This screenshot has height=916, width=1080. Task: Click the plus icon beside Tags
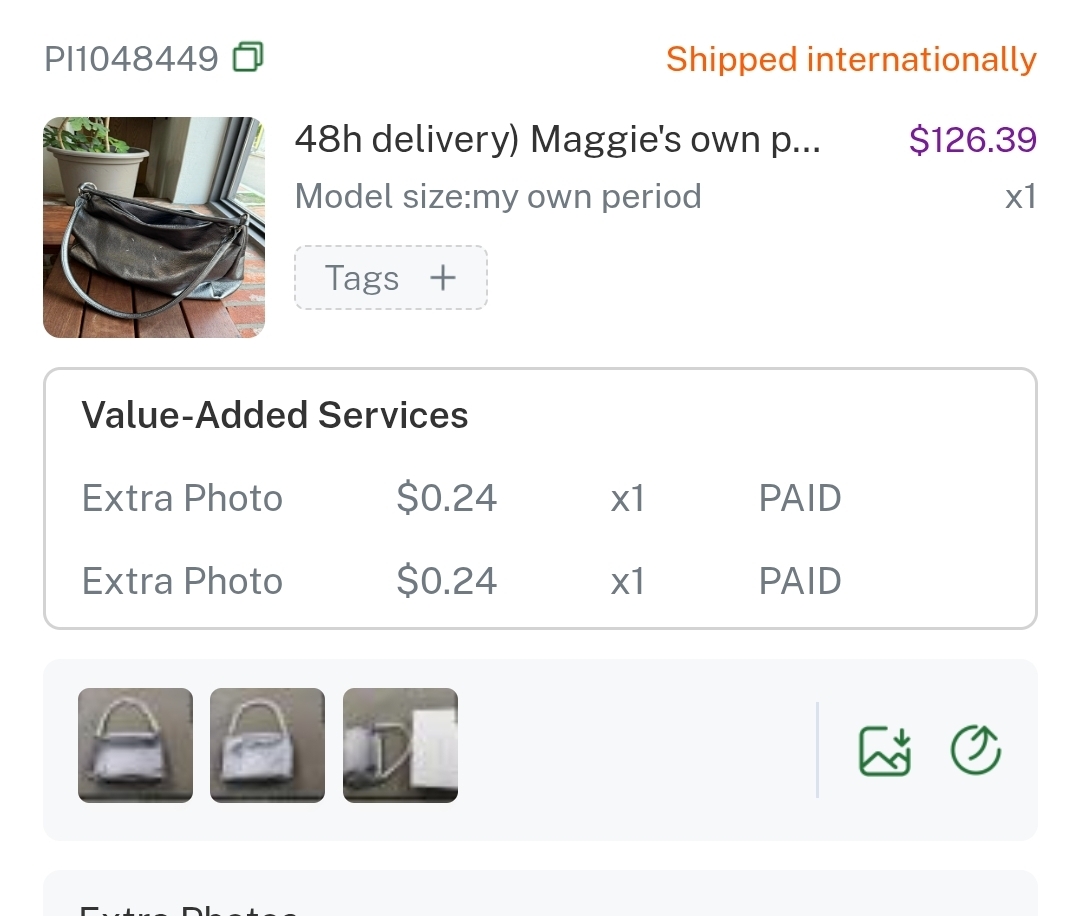442,278
